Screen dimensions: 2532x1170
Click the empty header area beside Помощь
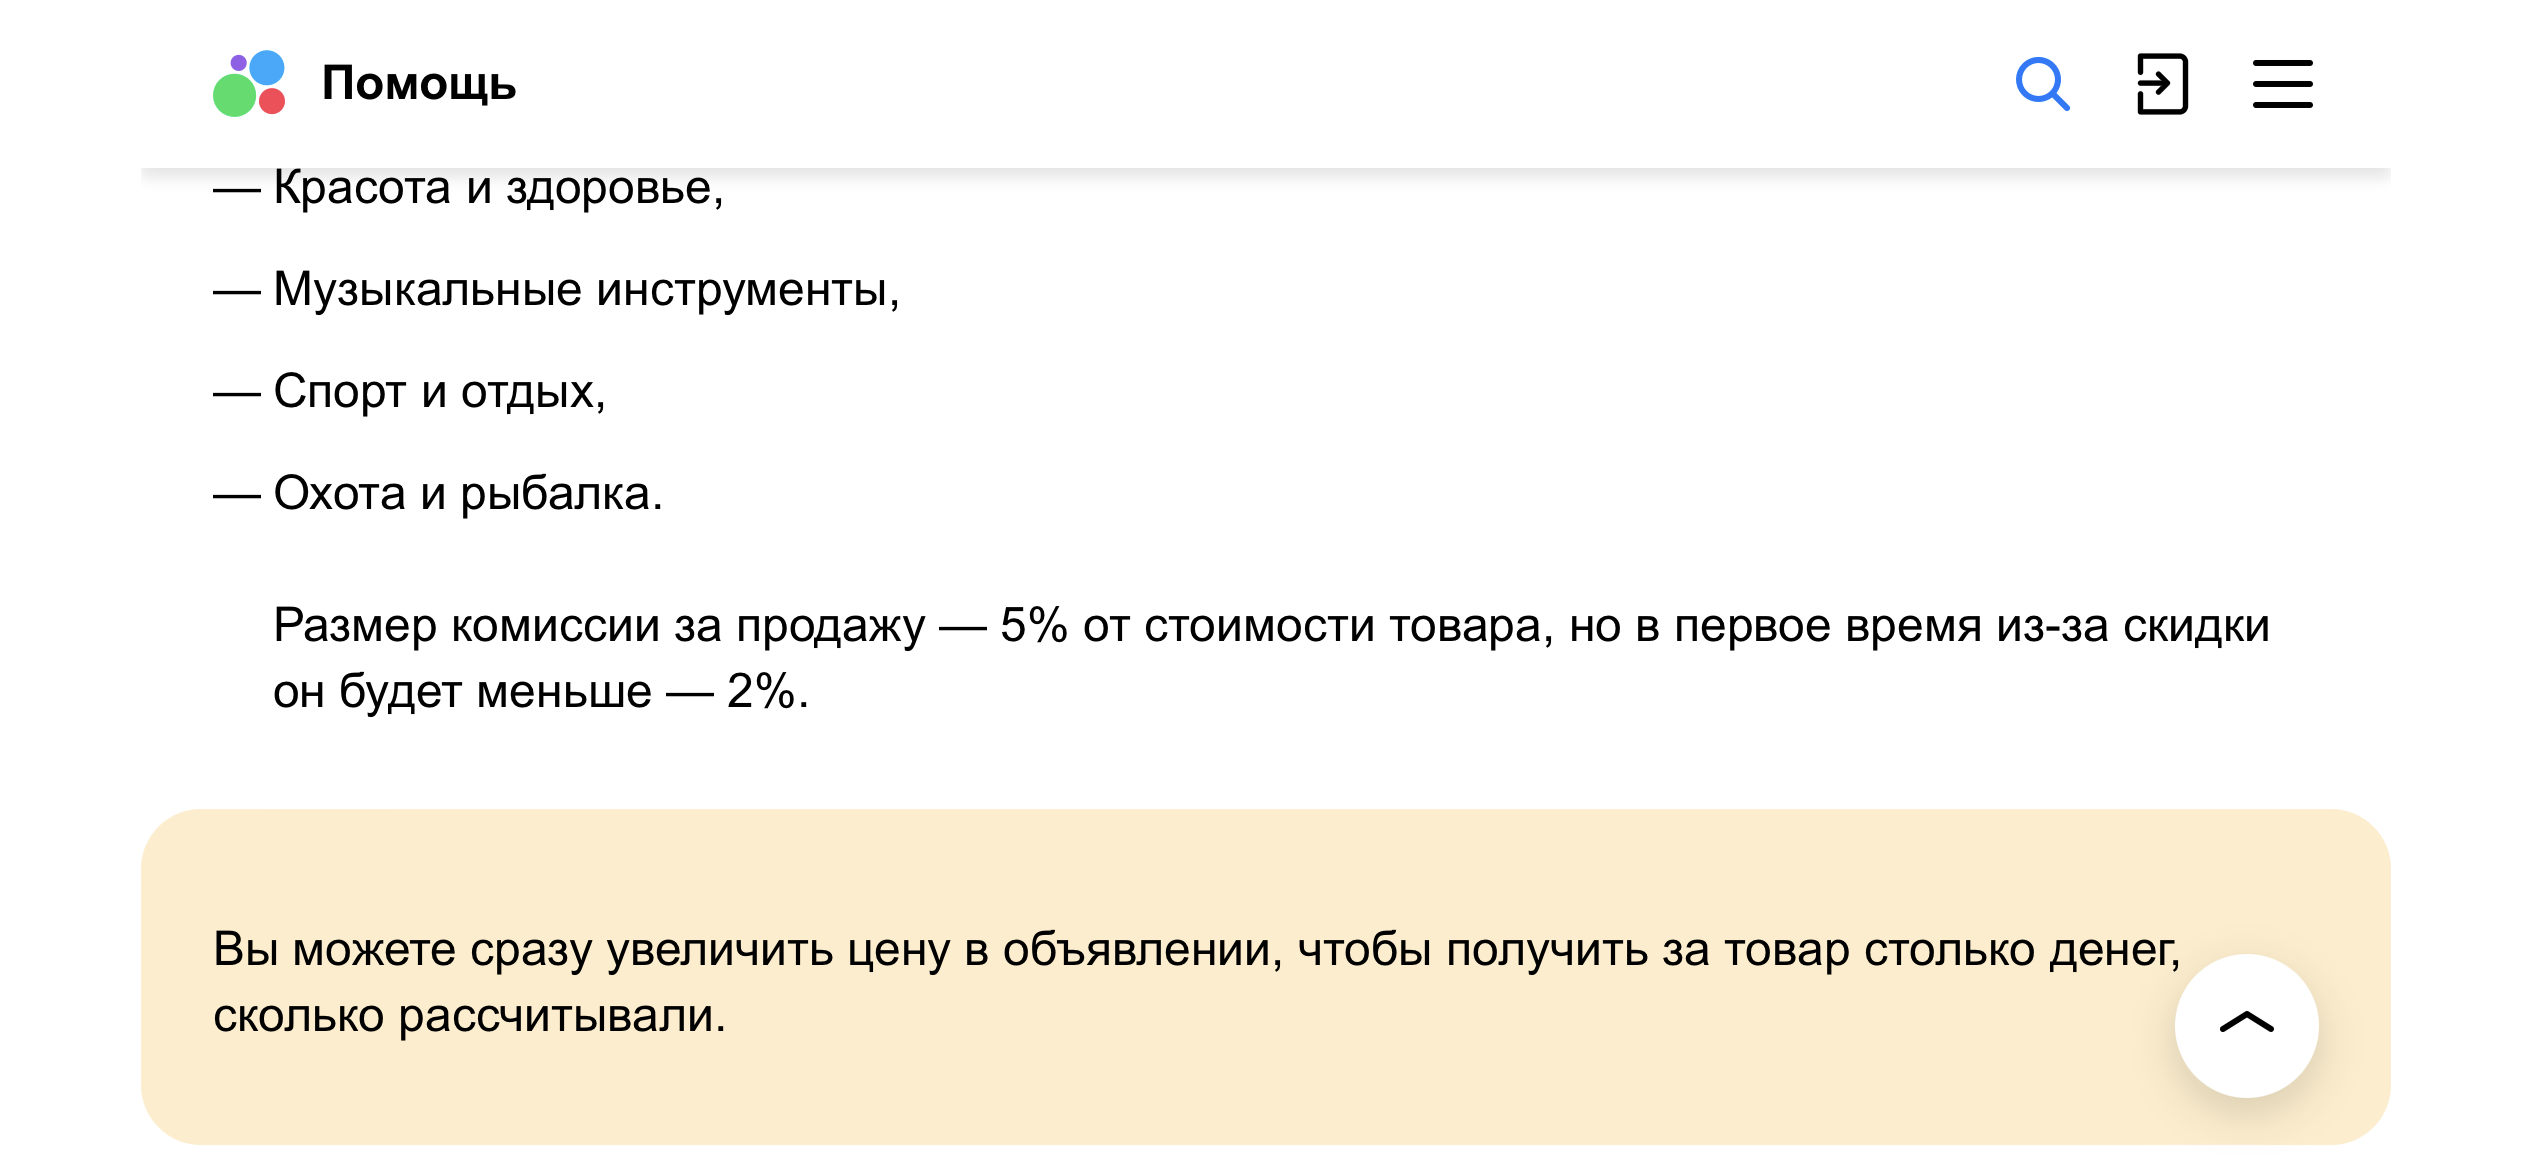point(1260,84)
